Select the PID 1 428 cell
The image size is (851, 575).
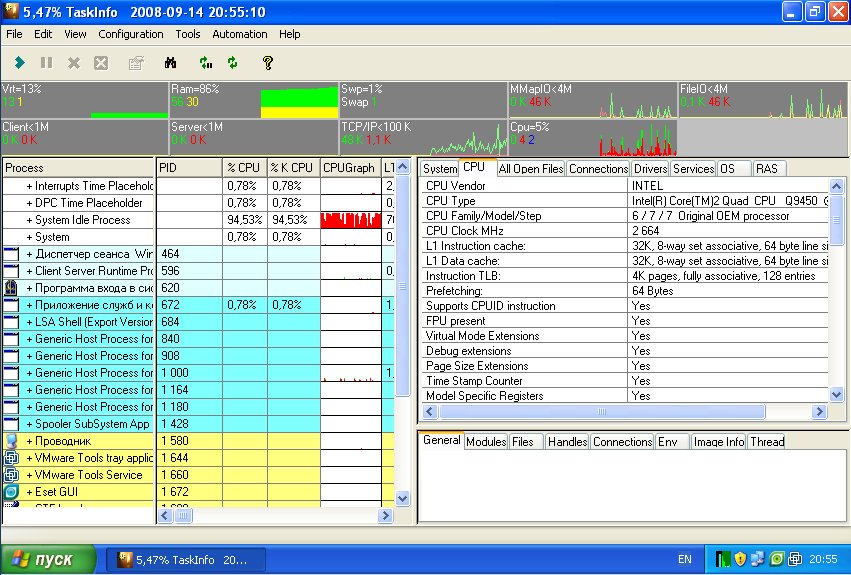click(189, 424)
